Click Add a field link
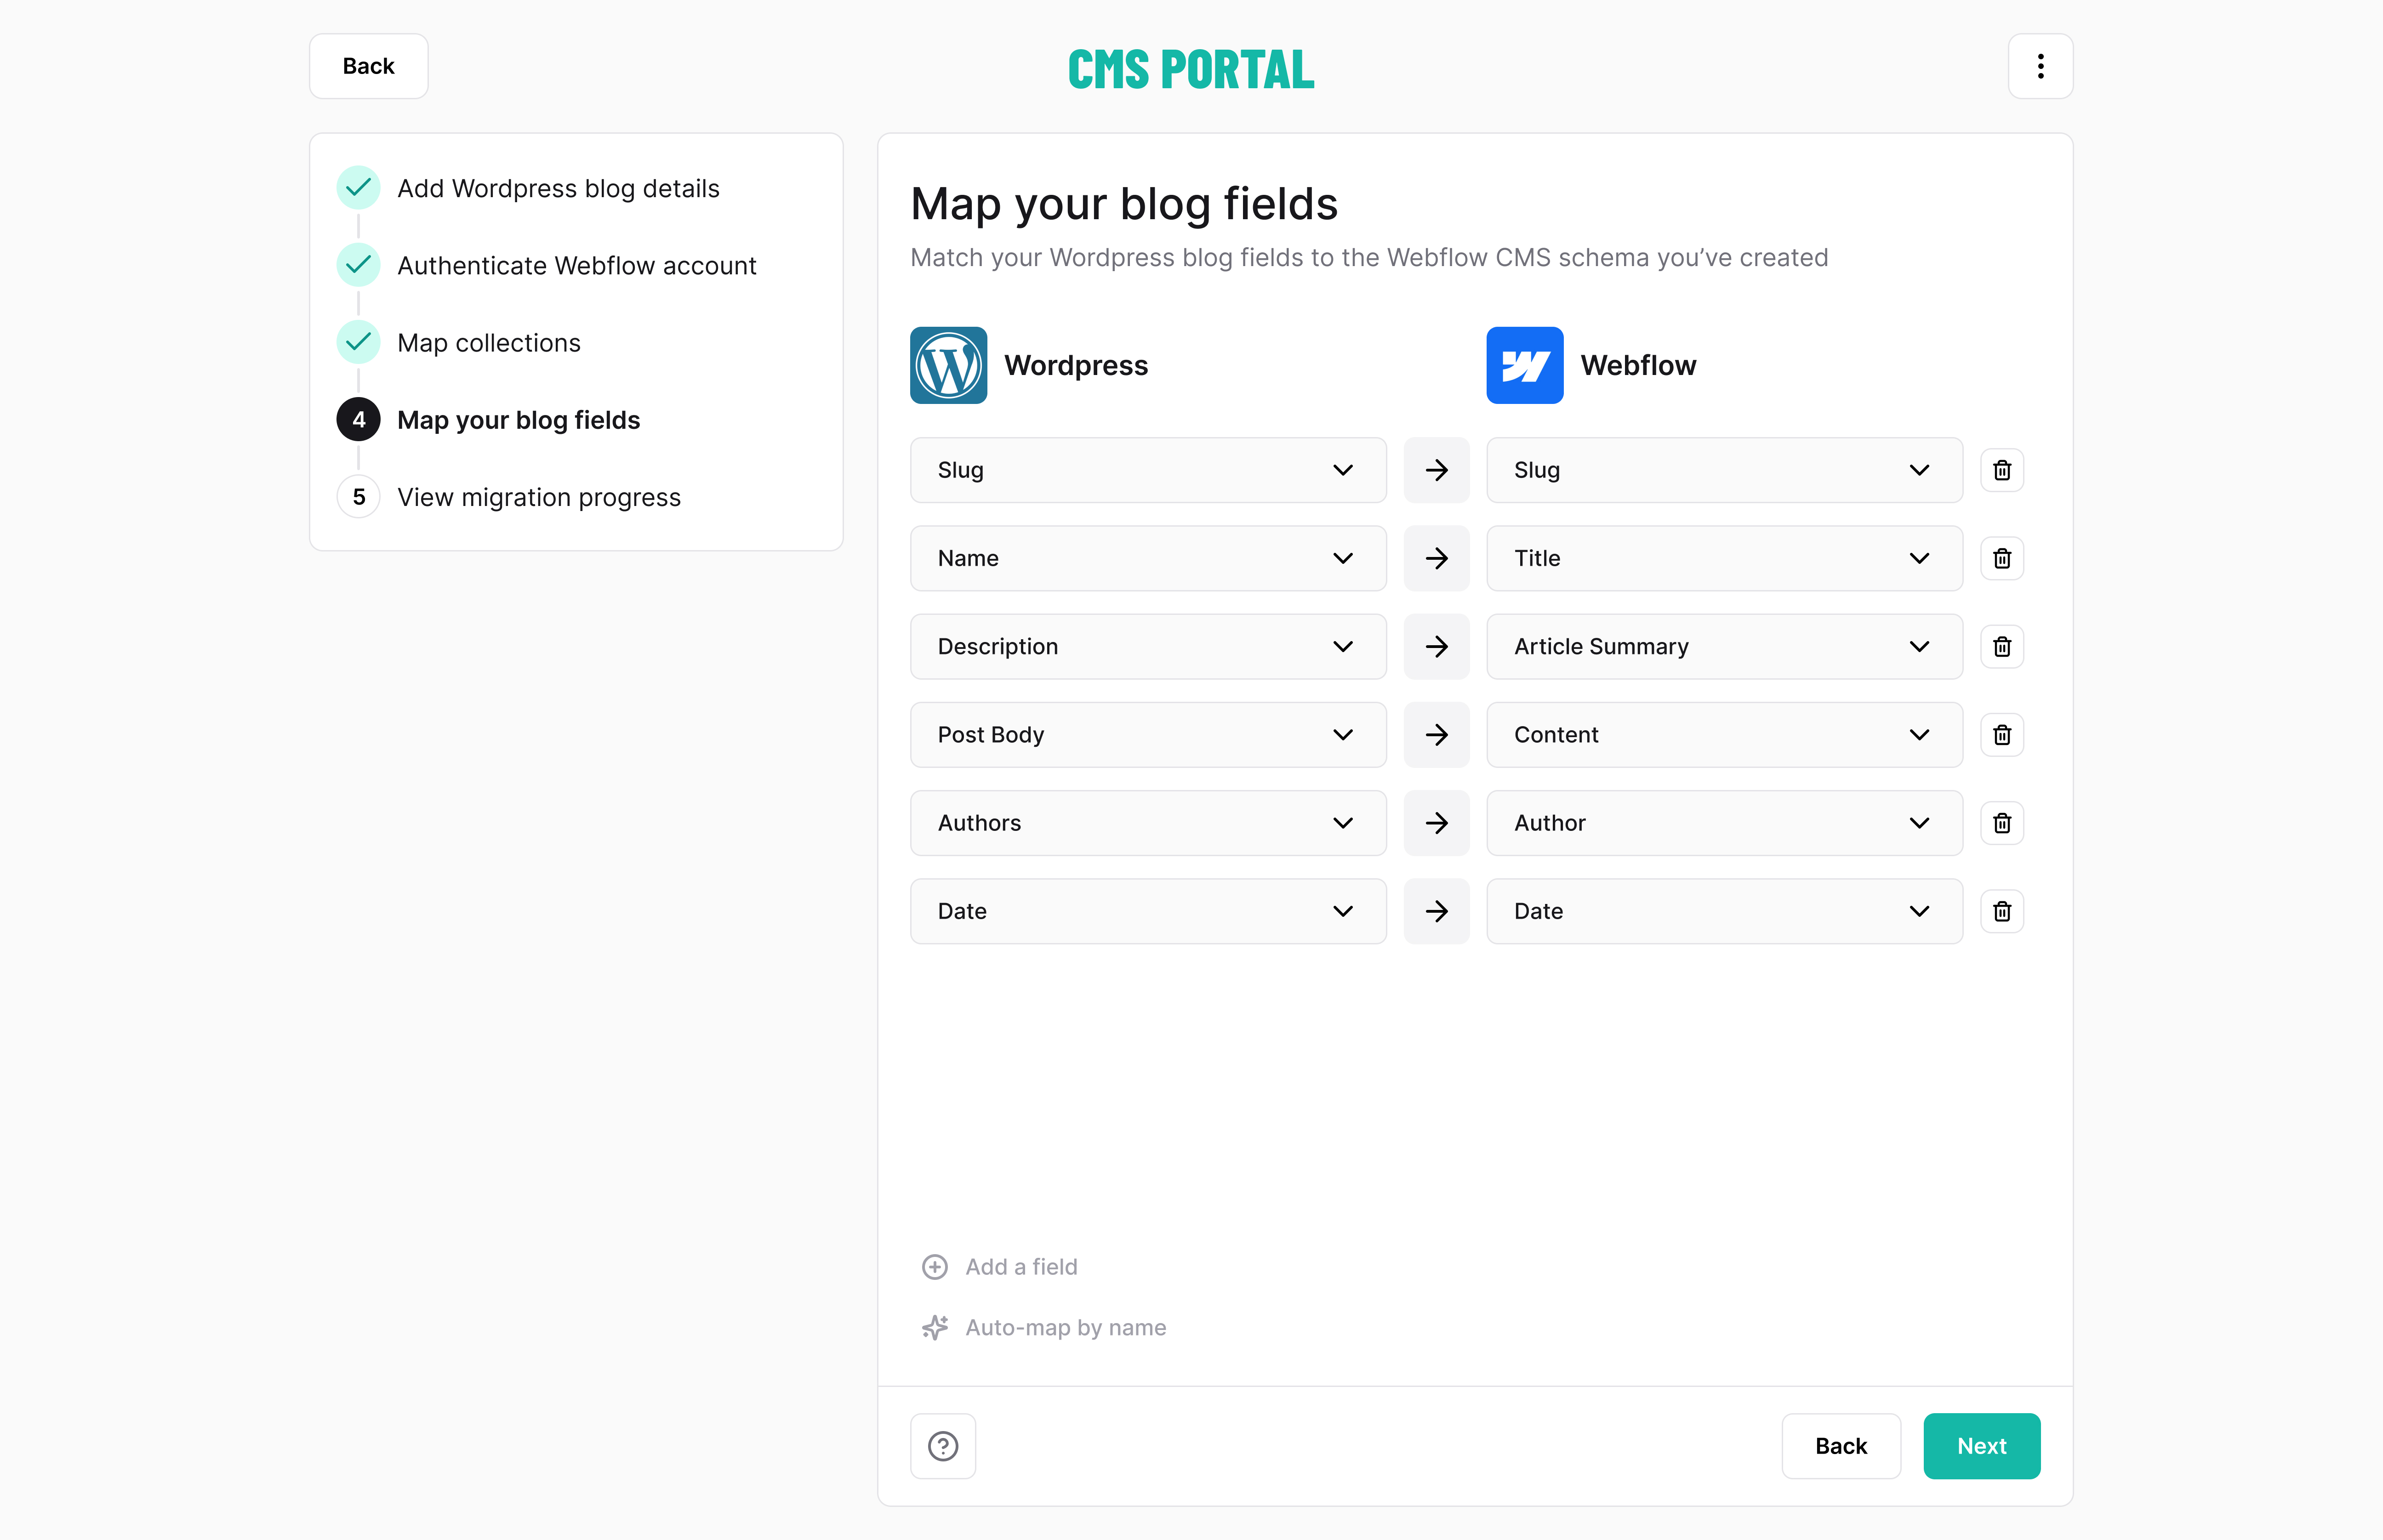This screenshot has height=1540, width=2383. click(1020, 1267)
